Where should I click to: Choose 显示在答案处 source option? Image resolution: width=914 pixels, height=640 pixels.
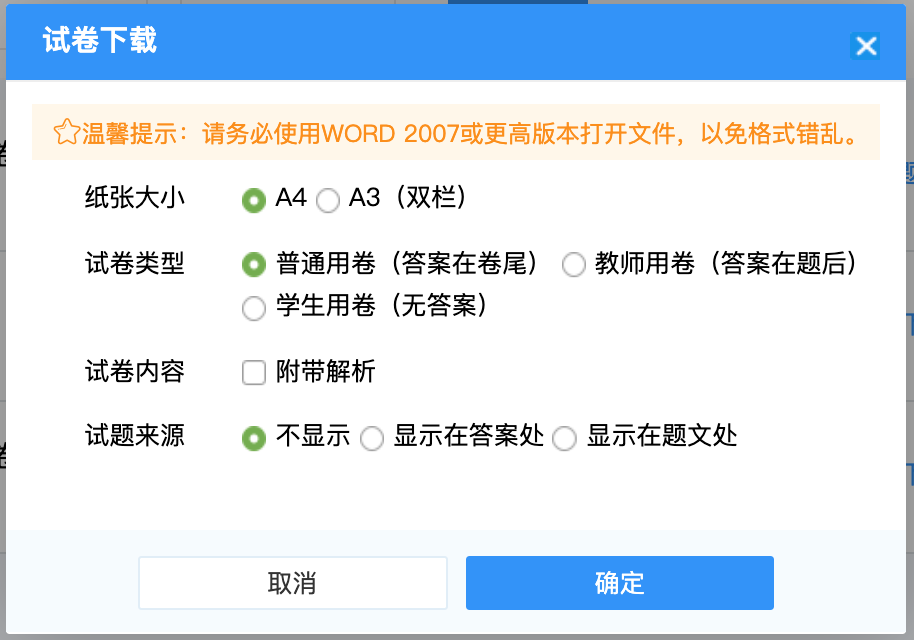pos(371,438)
